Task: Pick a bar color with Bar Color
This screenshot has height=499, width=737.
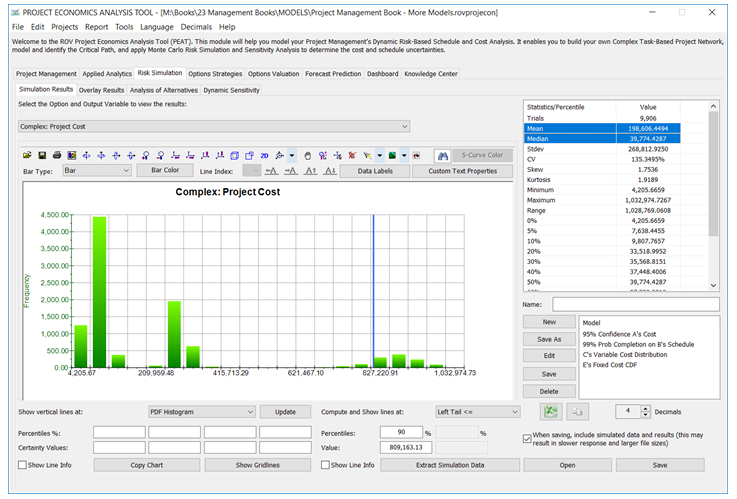Action: point(165,170)
